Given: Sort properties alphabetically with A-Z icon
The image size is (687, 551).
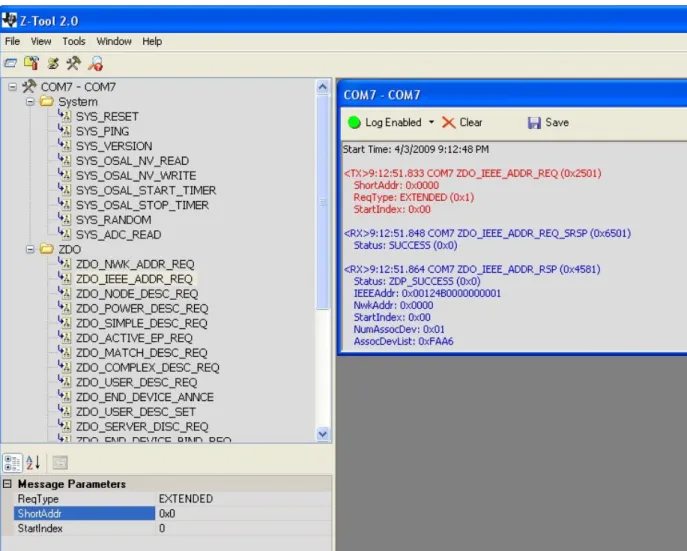Looking at the screenshot, I should pyautogui.click(x=33, y=463).
